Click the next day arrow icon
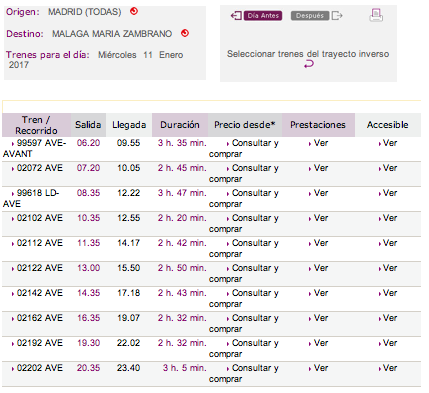 337,16
